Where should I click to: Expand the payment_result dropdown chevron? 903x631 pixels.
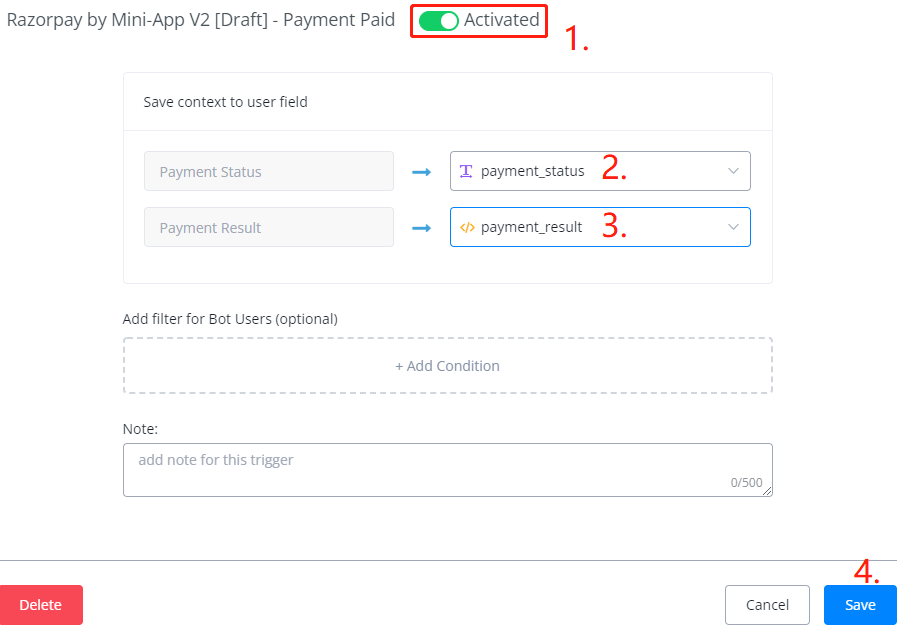(733, 227)
